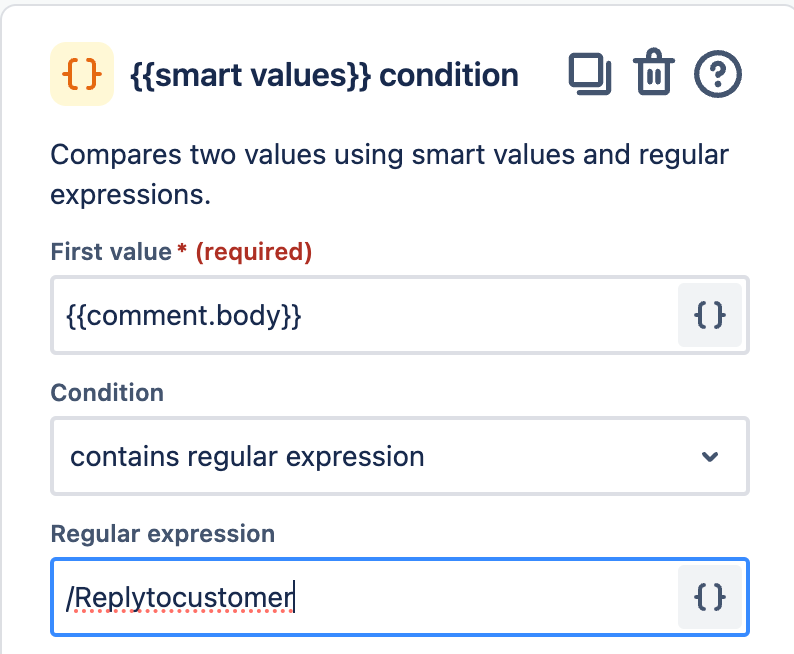Select the '{{smart values}} condition' heading
This screenshot has height=654, width=794.
325,75
